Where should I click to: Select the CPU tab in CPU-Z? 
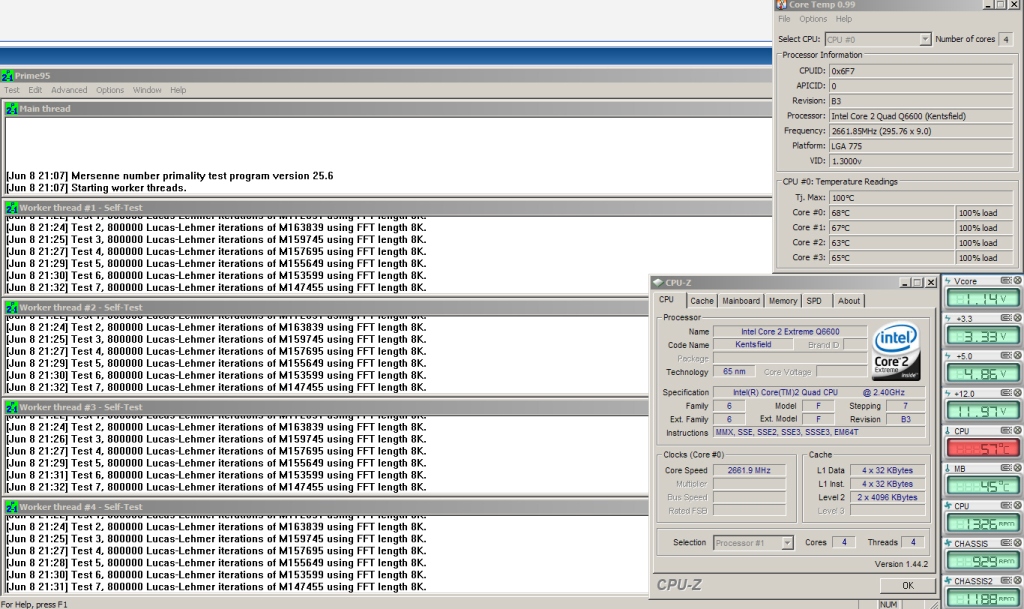point(667,300)
